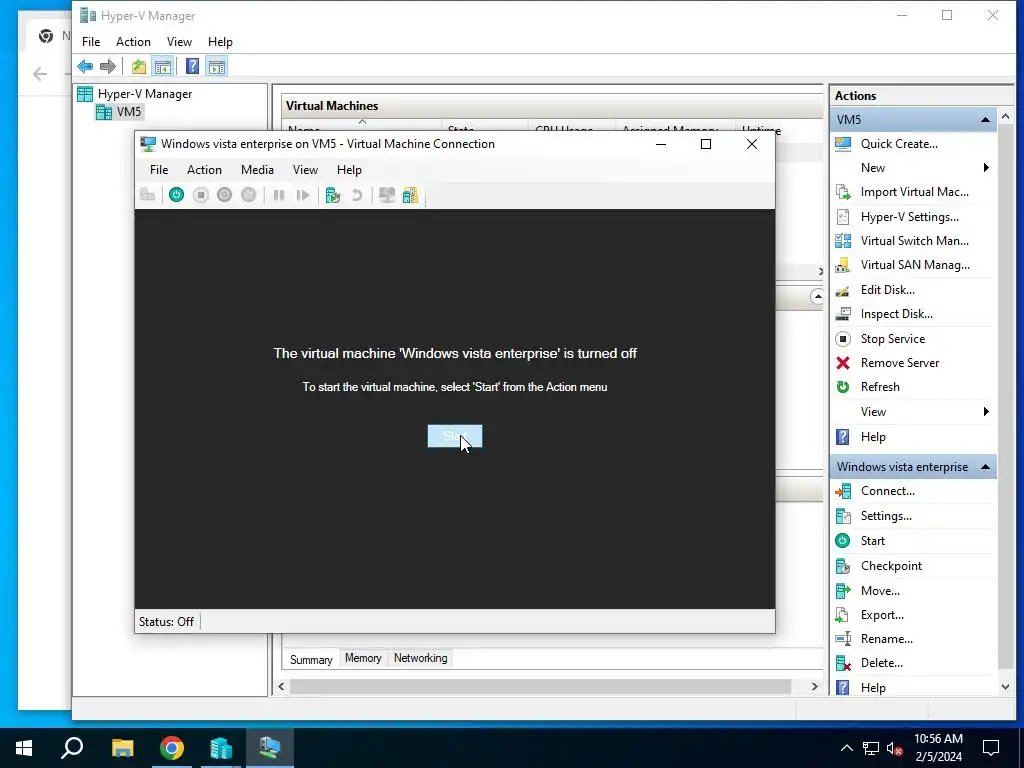Click the green Refresh icon in Actions pane
The height and width of the screenshot is (768, 1024).
coord(843,387)
